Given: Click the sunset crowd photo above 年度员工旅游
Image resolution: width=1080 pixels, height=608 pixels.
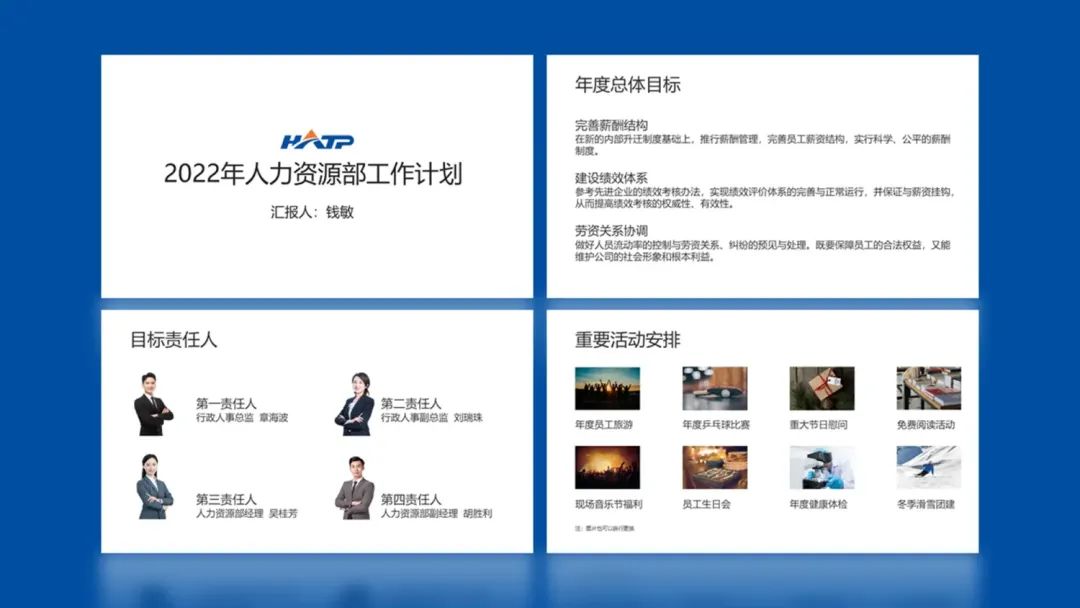Looking at the screenshot, I should coord(607,388).
